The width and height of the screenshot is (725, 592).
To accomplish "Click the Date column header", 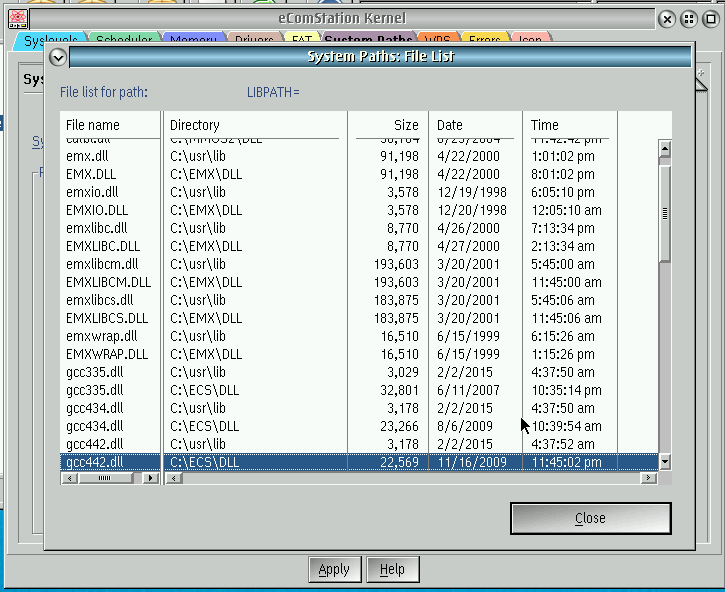I will (475, 125).
